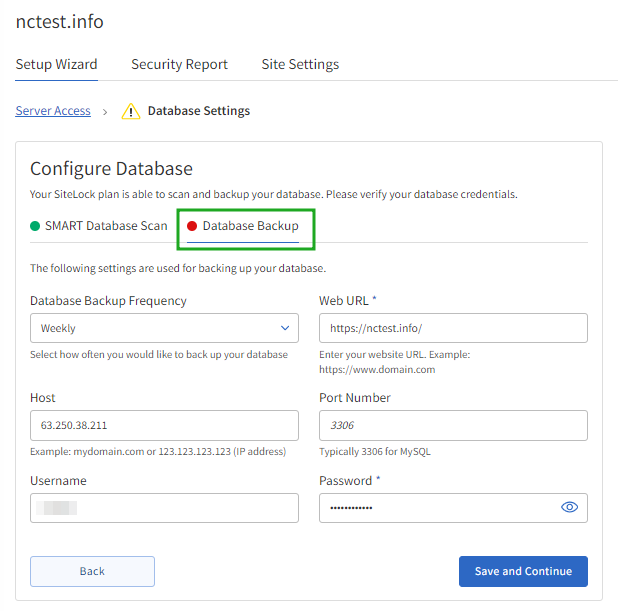Open the Database Backup Frequency dropdown
Viewport: 618px width, 611px height.
click(x=164, y=328)
